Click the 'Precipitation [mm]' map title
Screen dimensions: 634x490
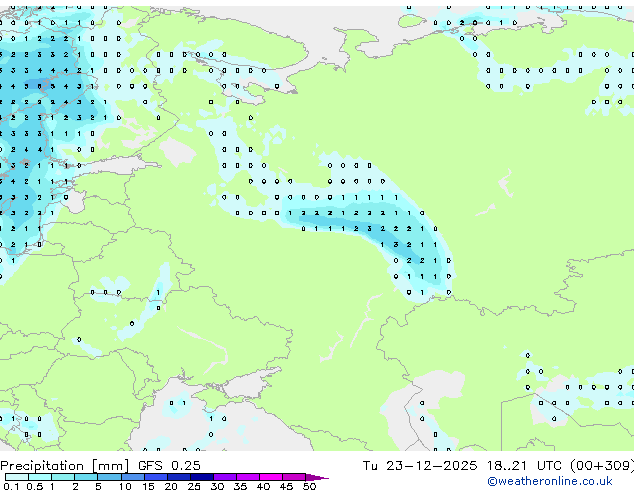point(64,466)
